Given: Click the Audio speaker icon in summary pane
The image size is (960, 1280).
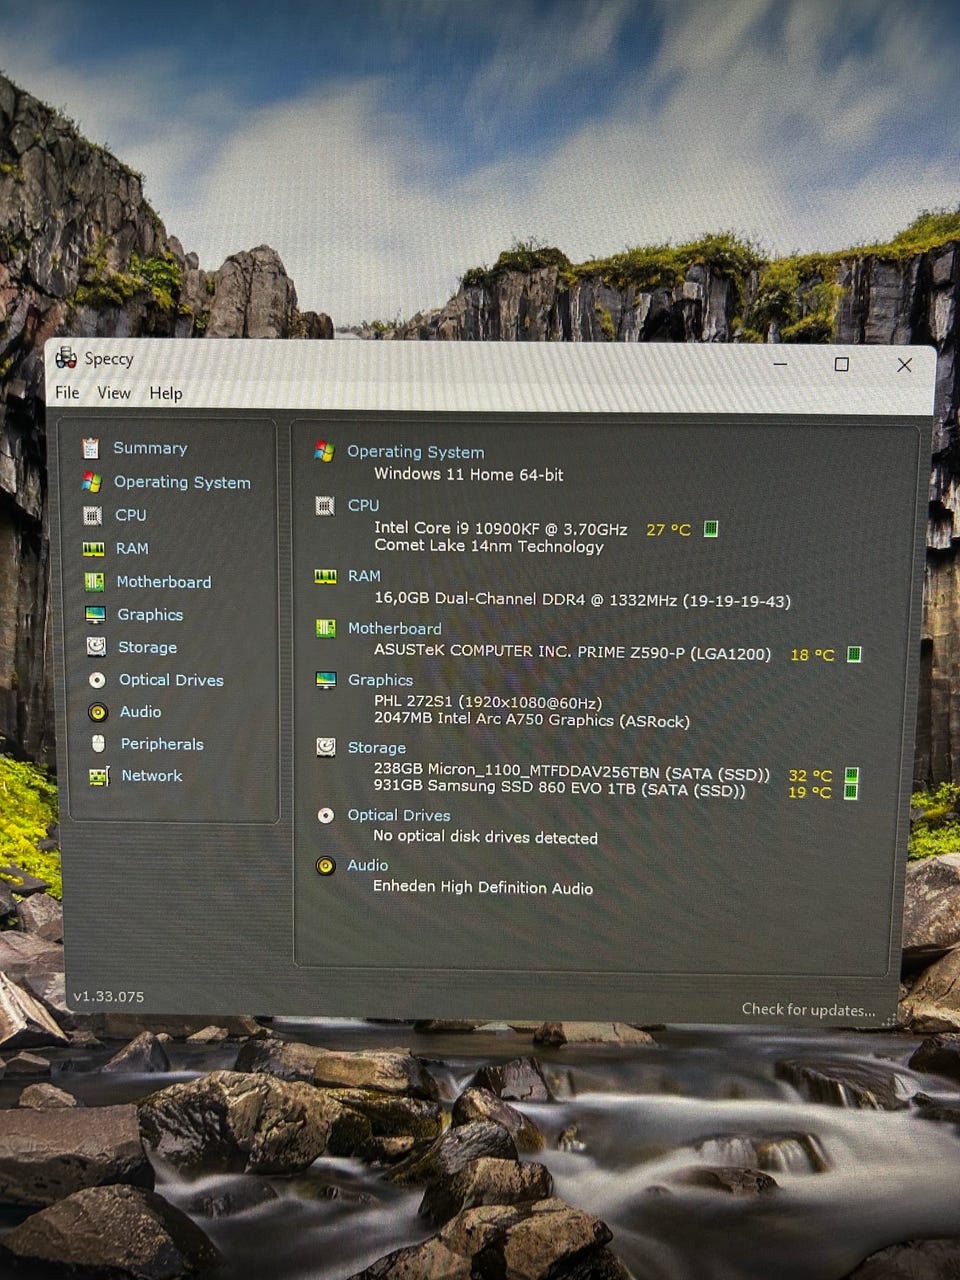Looking at the screenshot, I should pos(326,865).
